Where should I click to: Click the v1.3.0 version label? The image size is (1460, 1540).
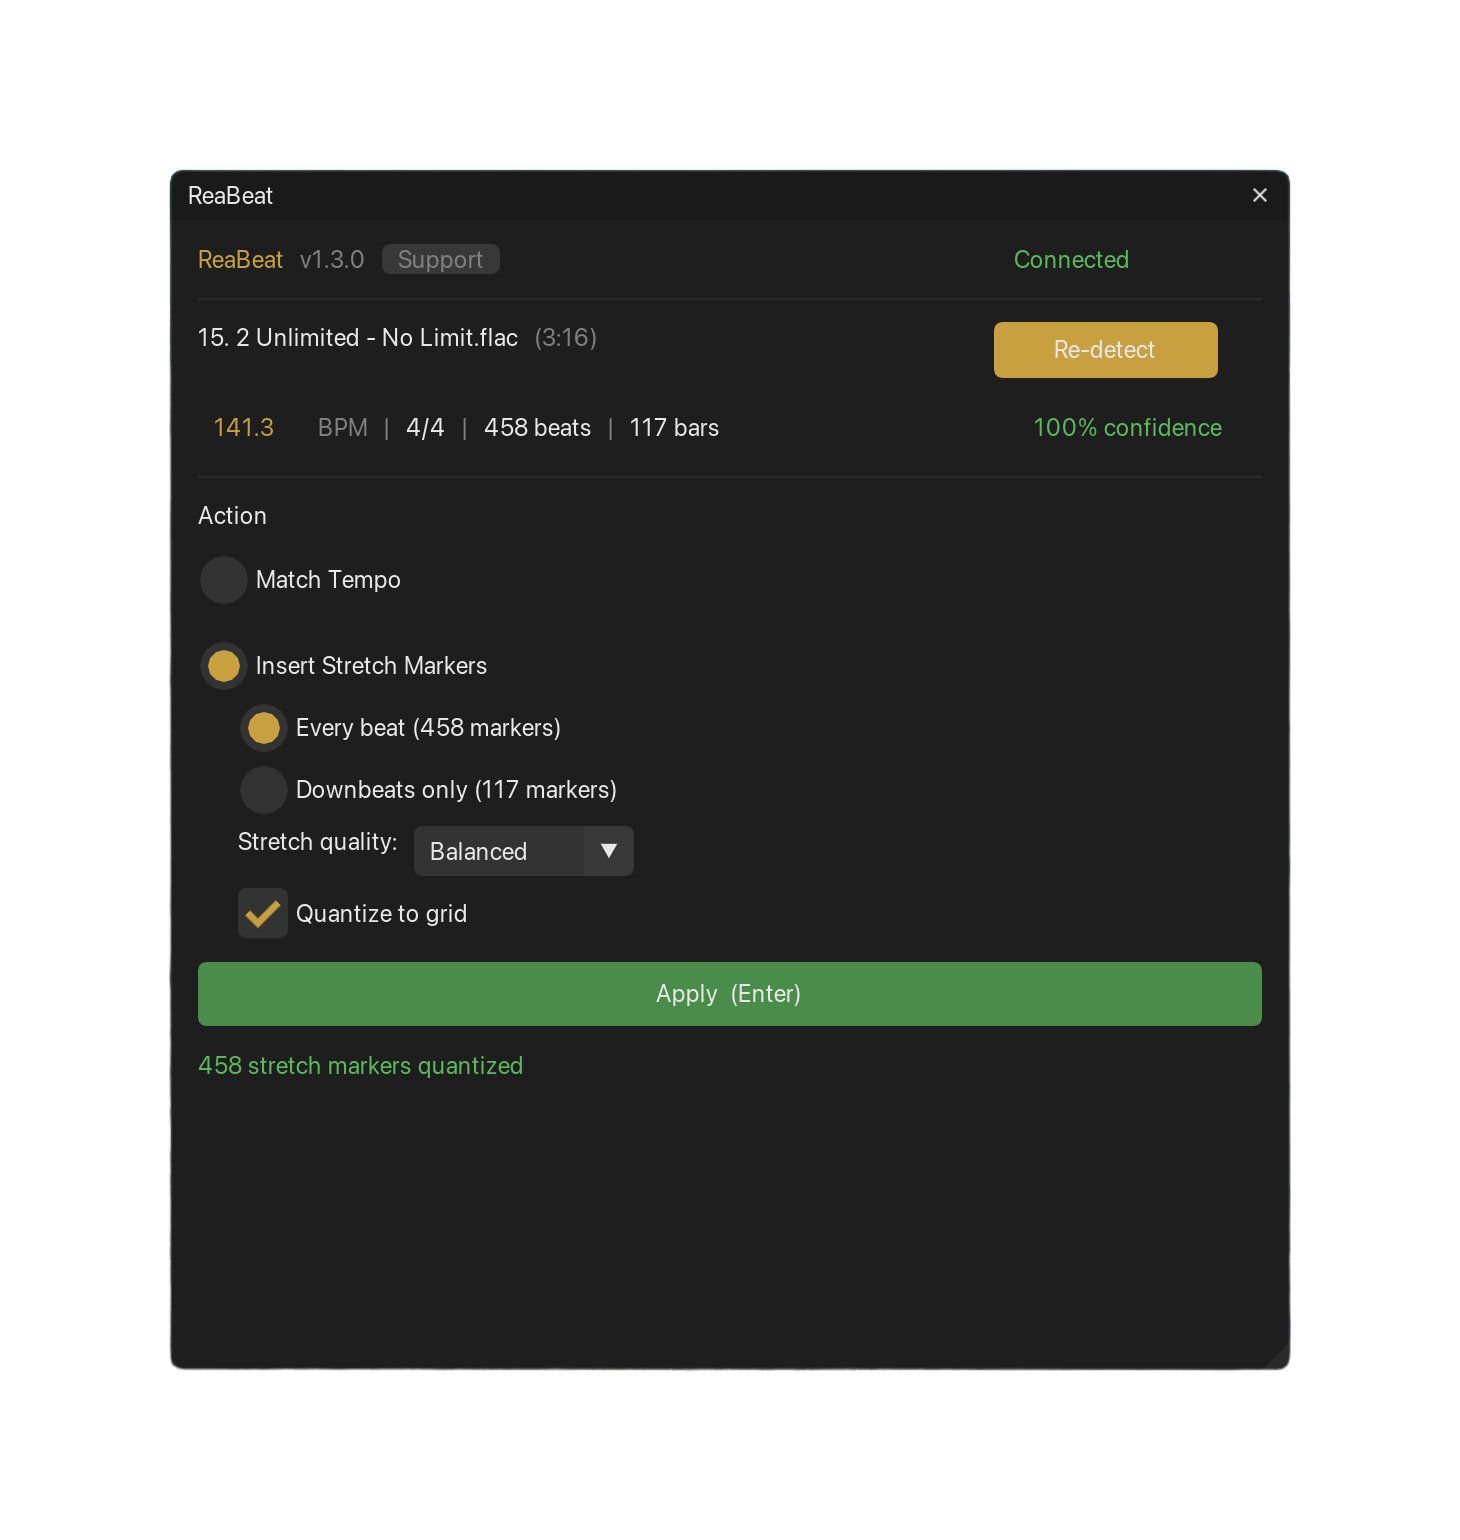coord(332,260)
